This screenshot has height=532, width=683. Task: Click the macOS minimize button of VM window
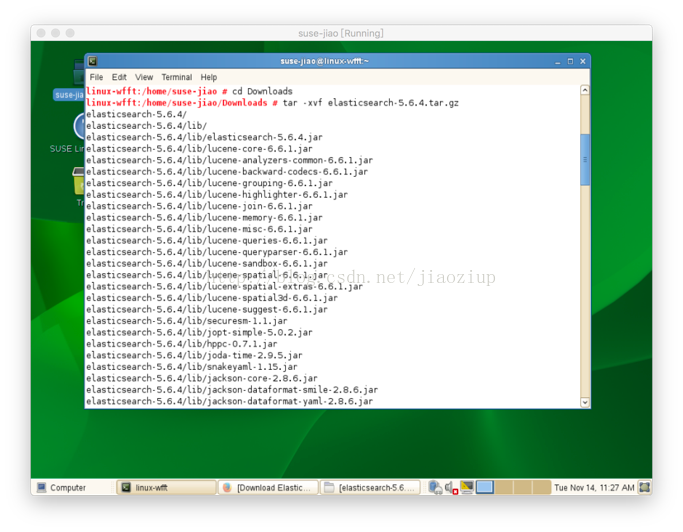pyautogui.click(x=56, y=33)
